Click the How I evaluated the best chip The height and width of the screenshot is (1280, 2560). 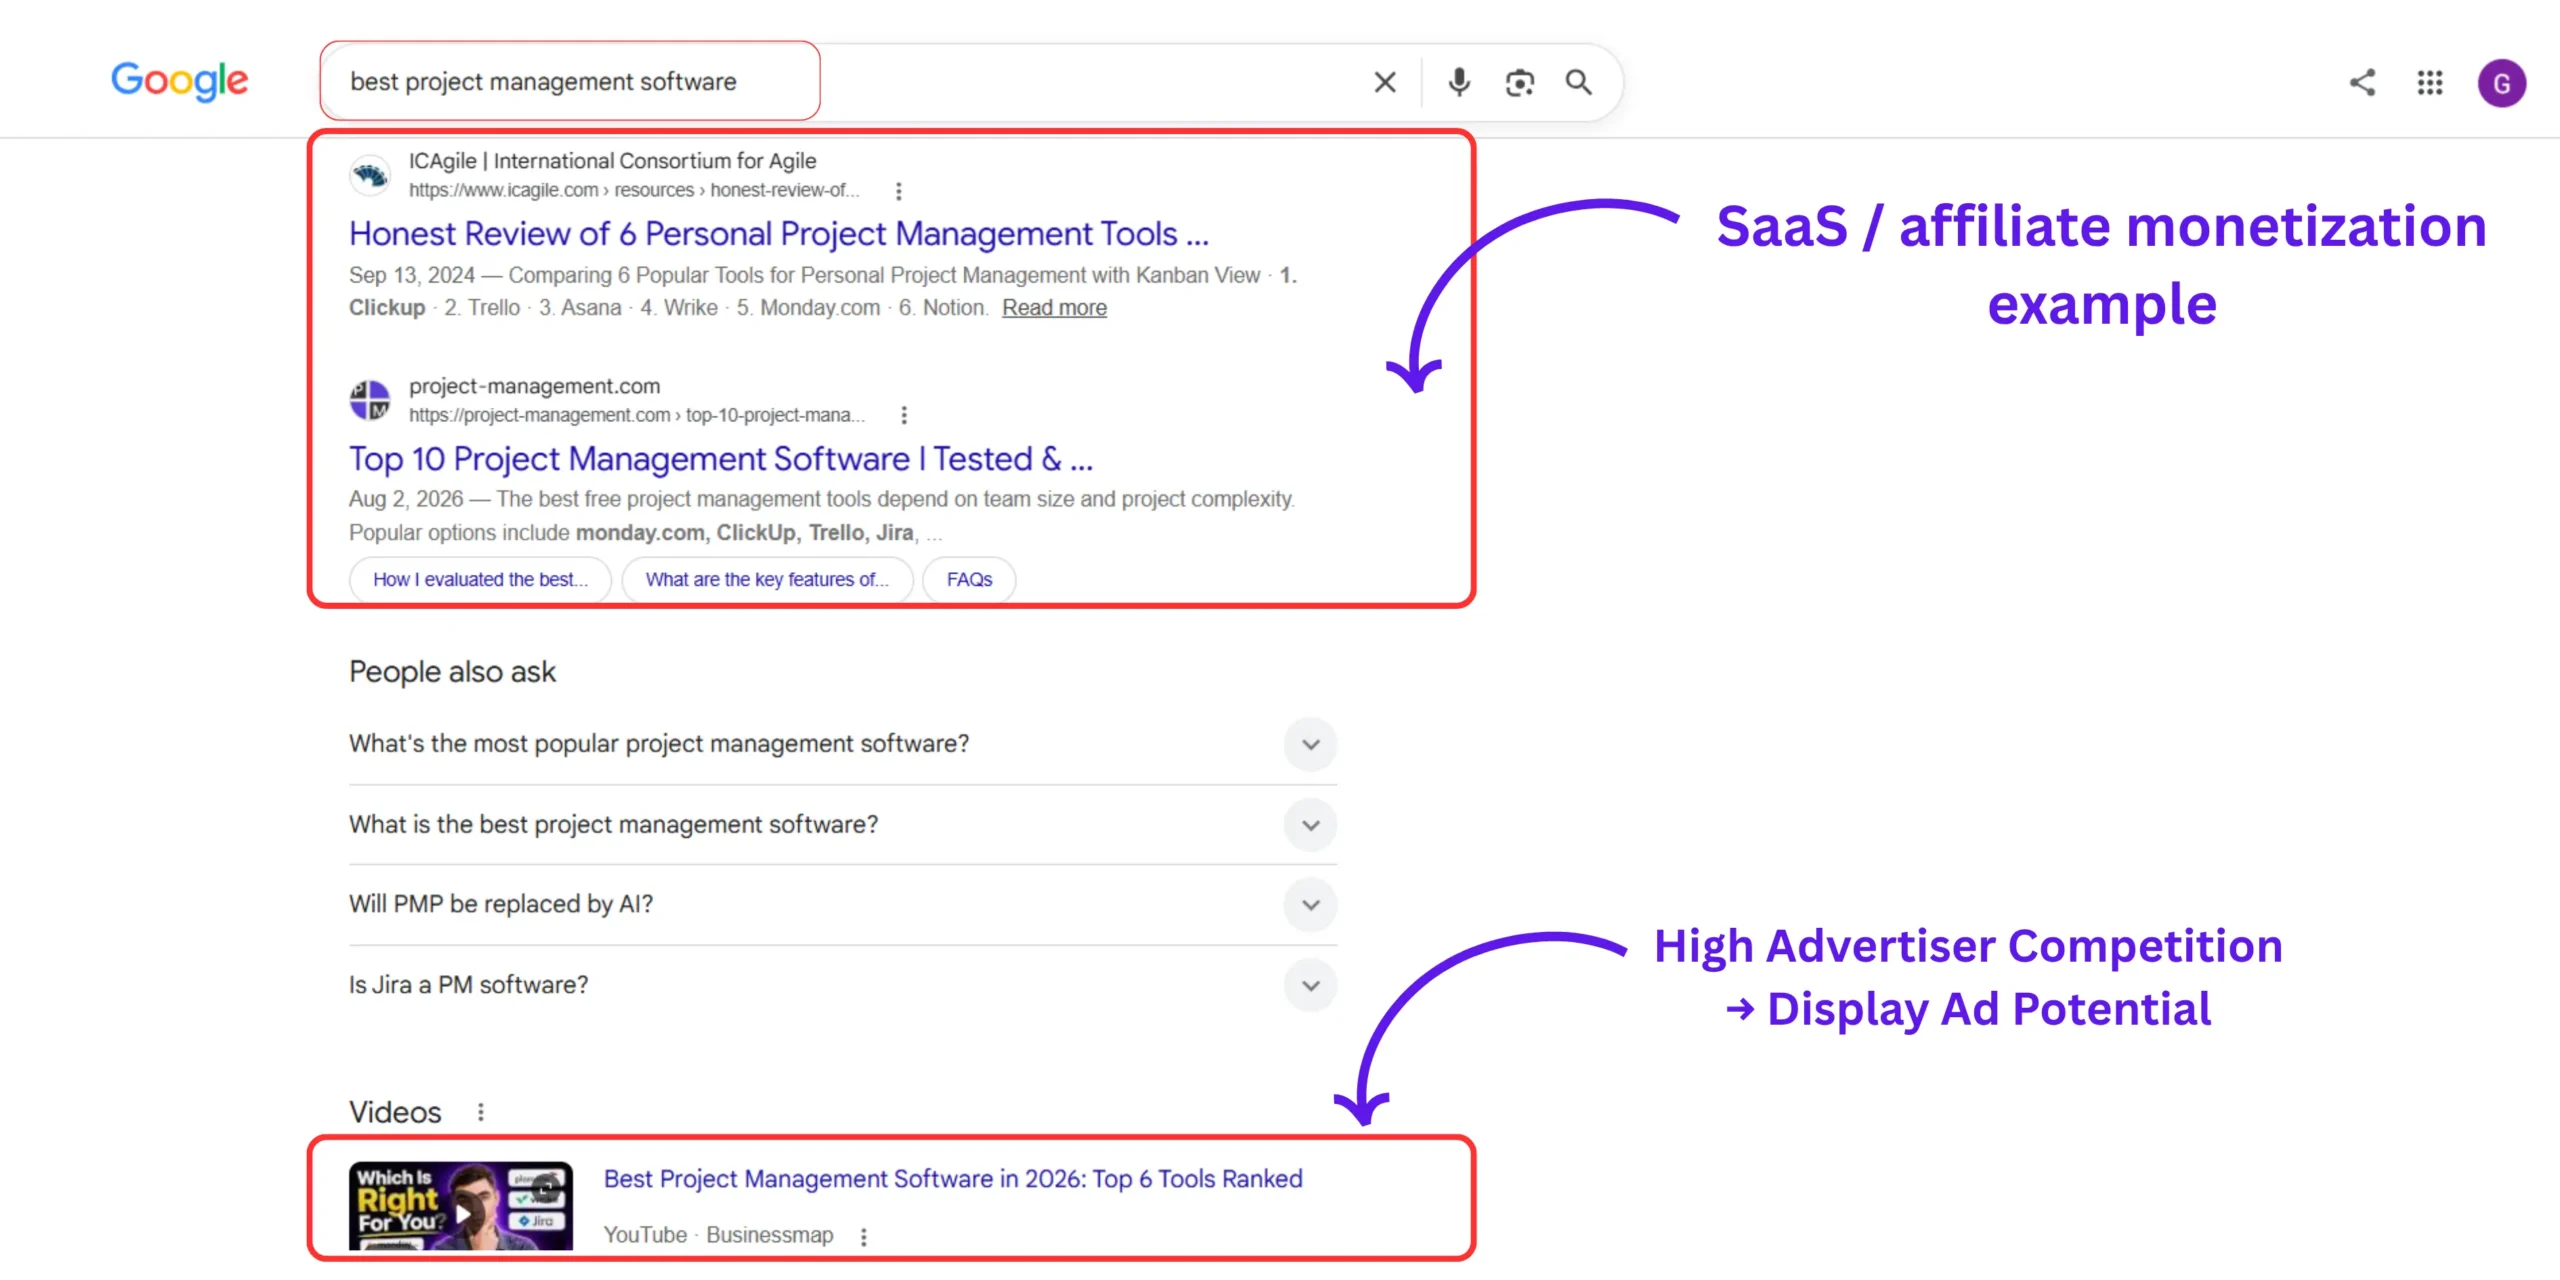coord(480,580)
